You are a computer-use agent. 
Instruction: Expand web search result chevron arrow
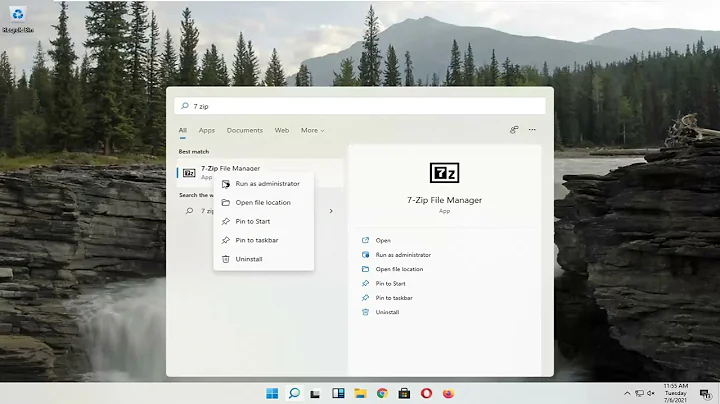331,211
